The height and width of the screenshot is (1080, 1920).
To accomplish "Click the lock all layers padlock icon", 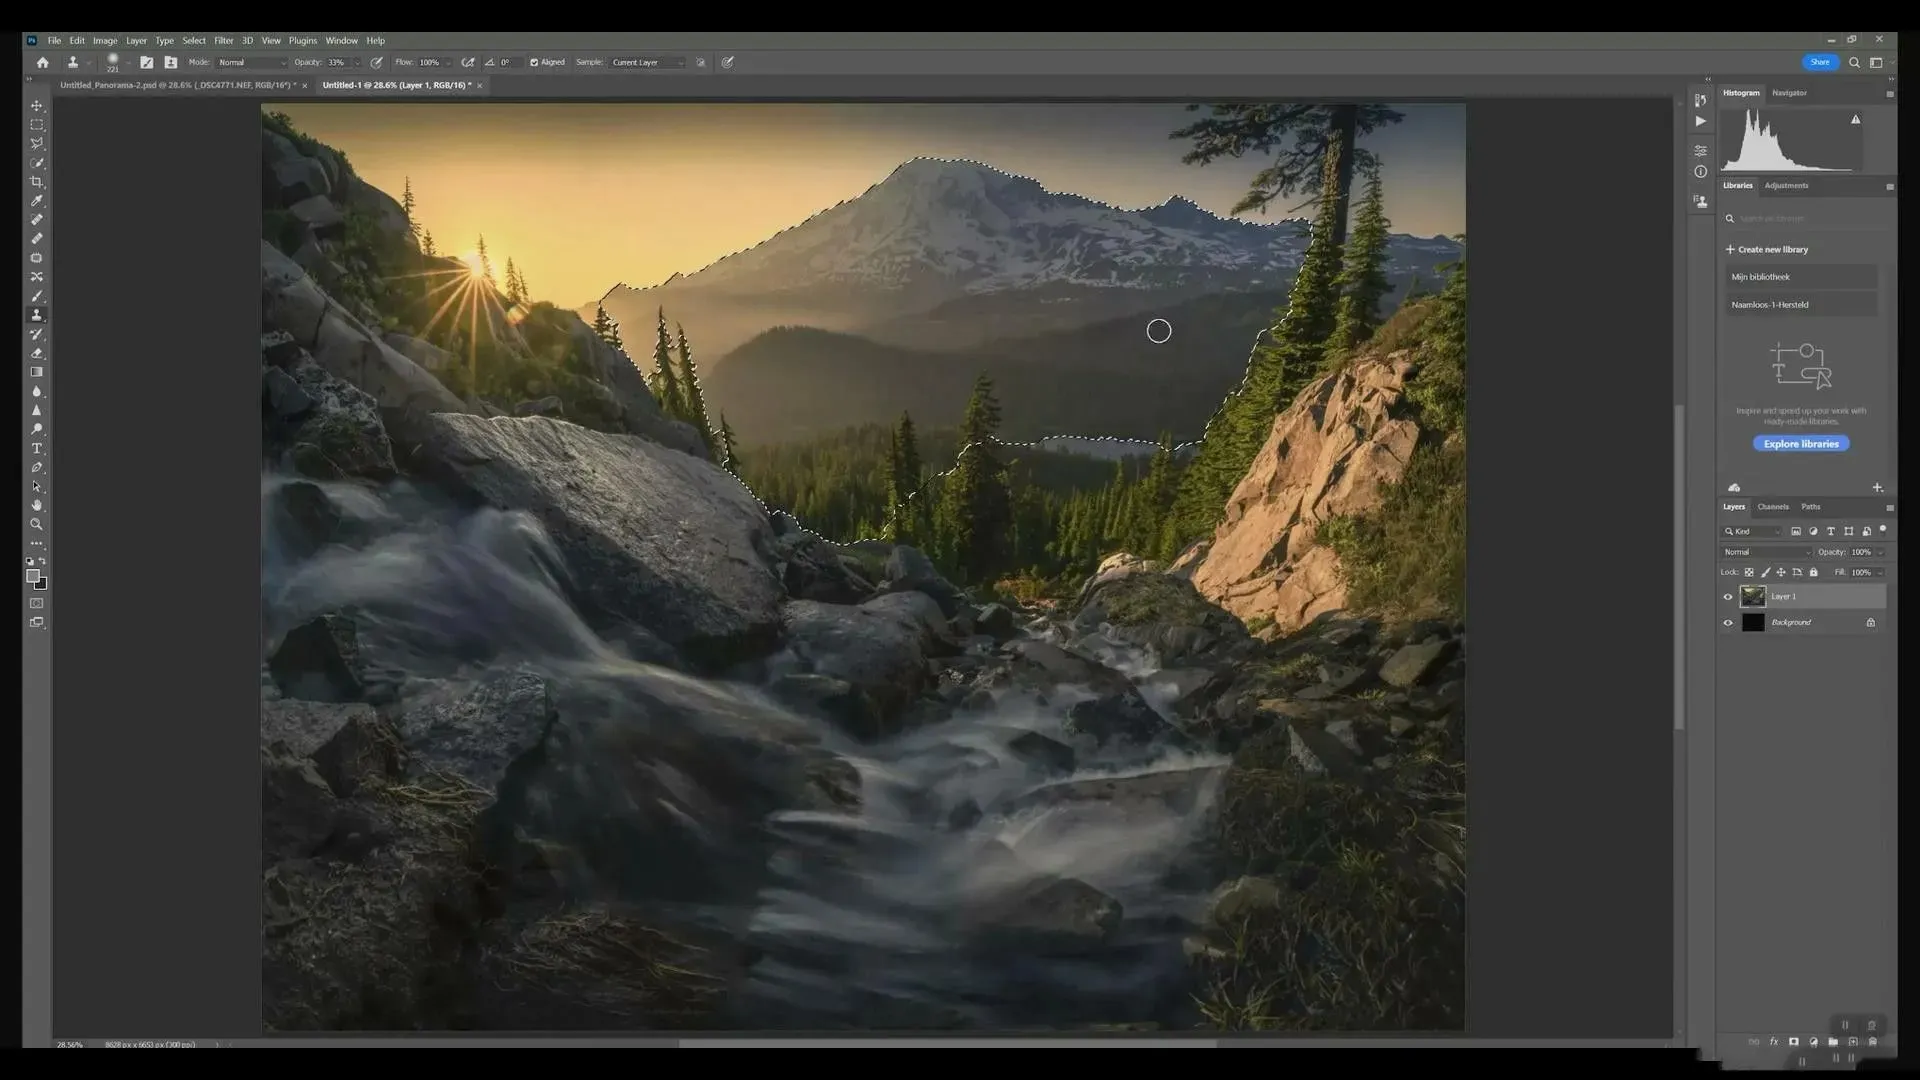I will [1813, 573].
